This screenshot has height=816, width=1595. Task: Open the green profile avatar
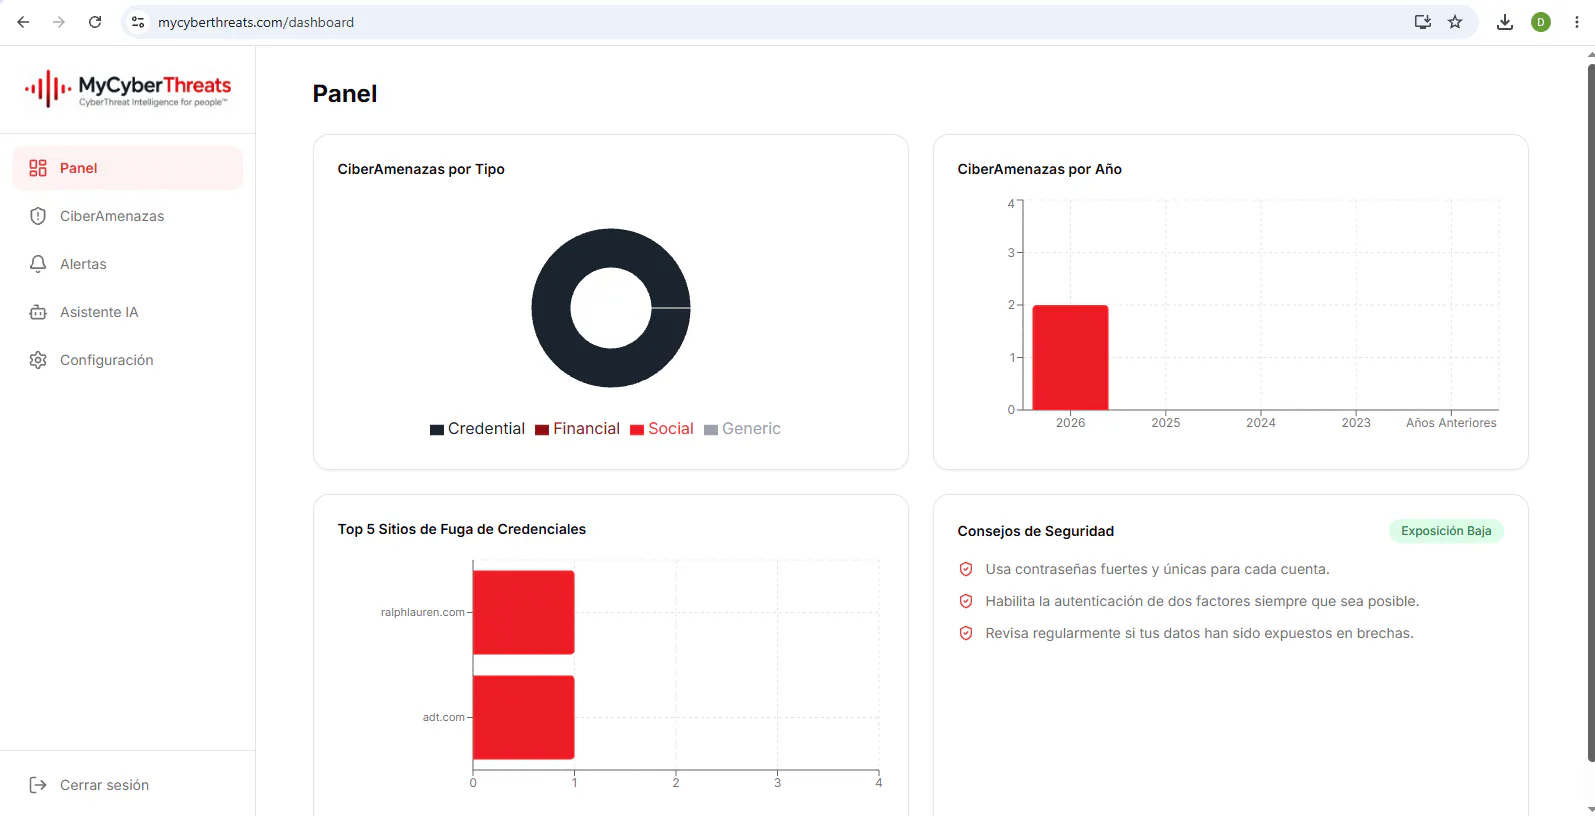pos(1541,22)
